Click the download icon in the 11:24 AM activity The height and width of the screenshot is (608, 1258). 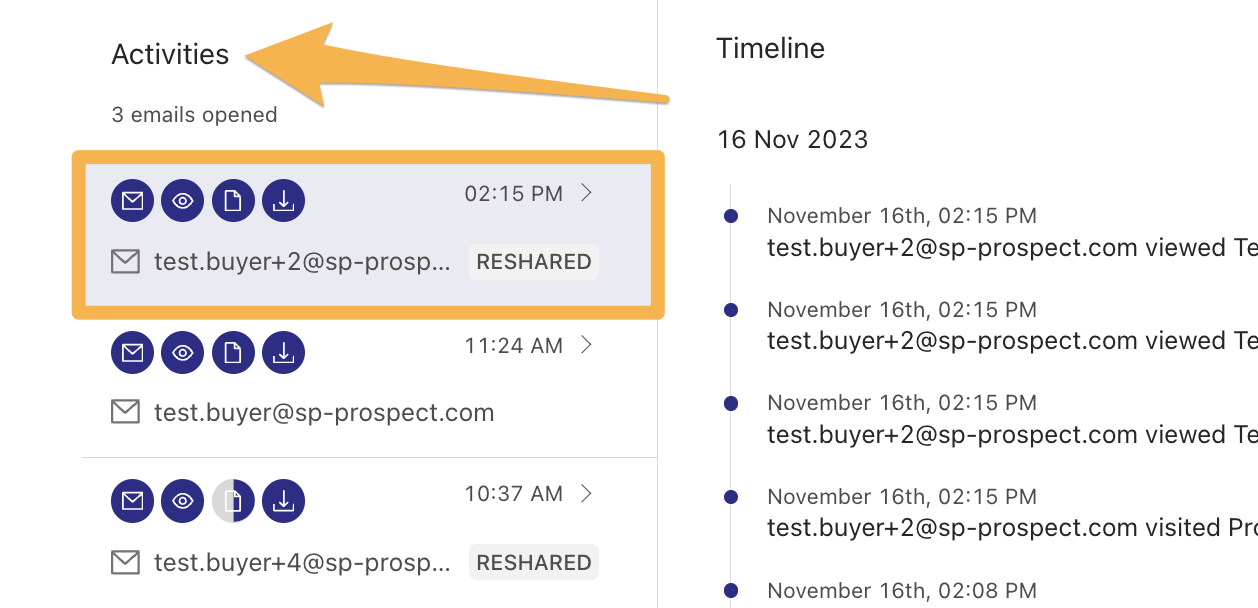(283, 352)
